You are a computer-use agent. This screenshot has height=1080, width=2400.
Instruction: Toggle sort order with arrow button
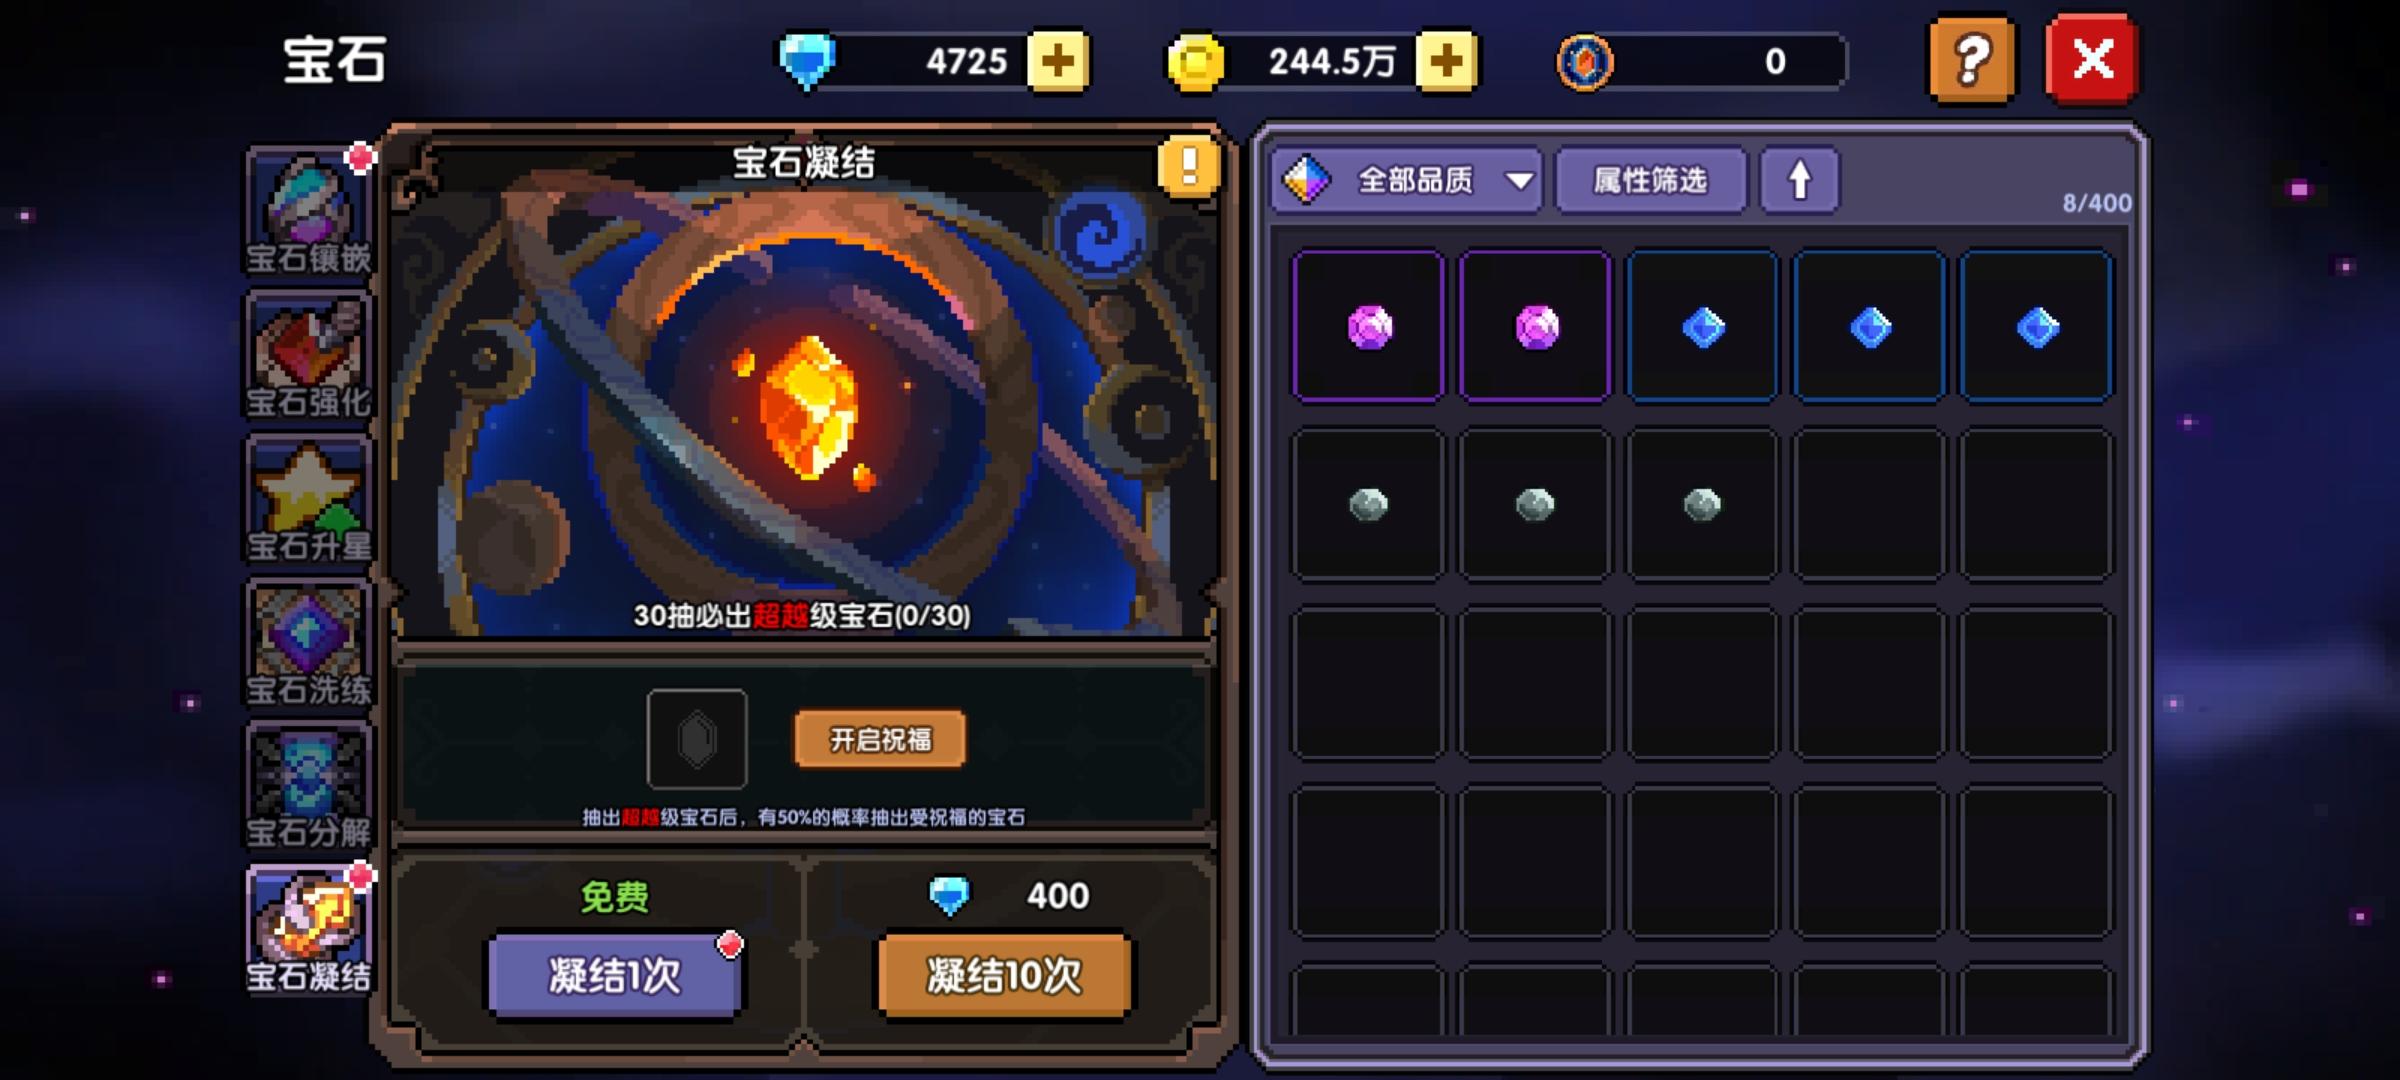[1799, 180]
